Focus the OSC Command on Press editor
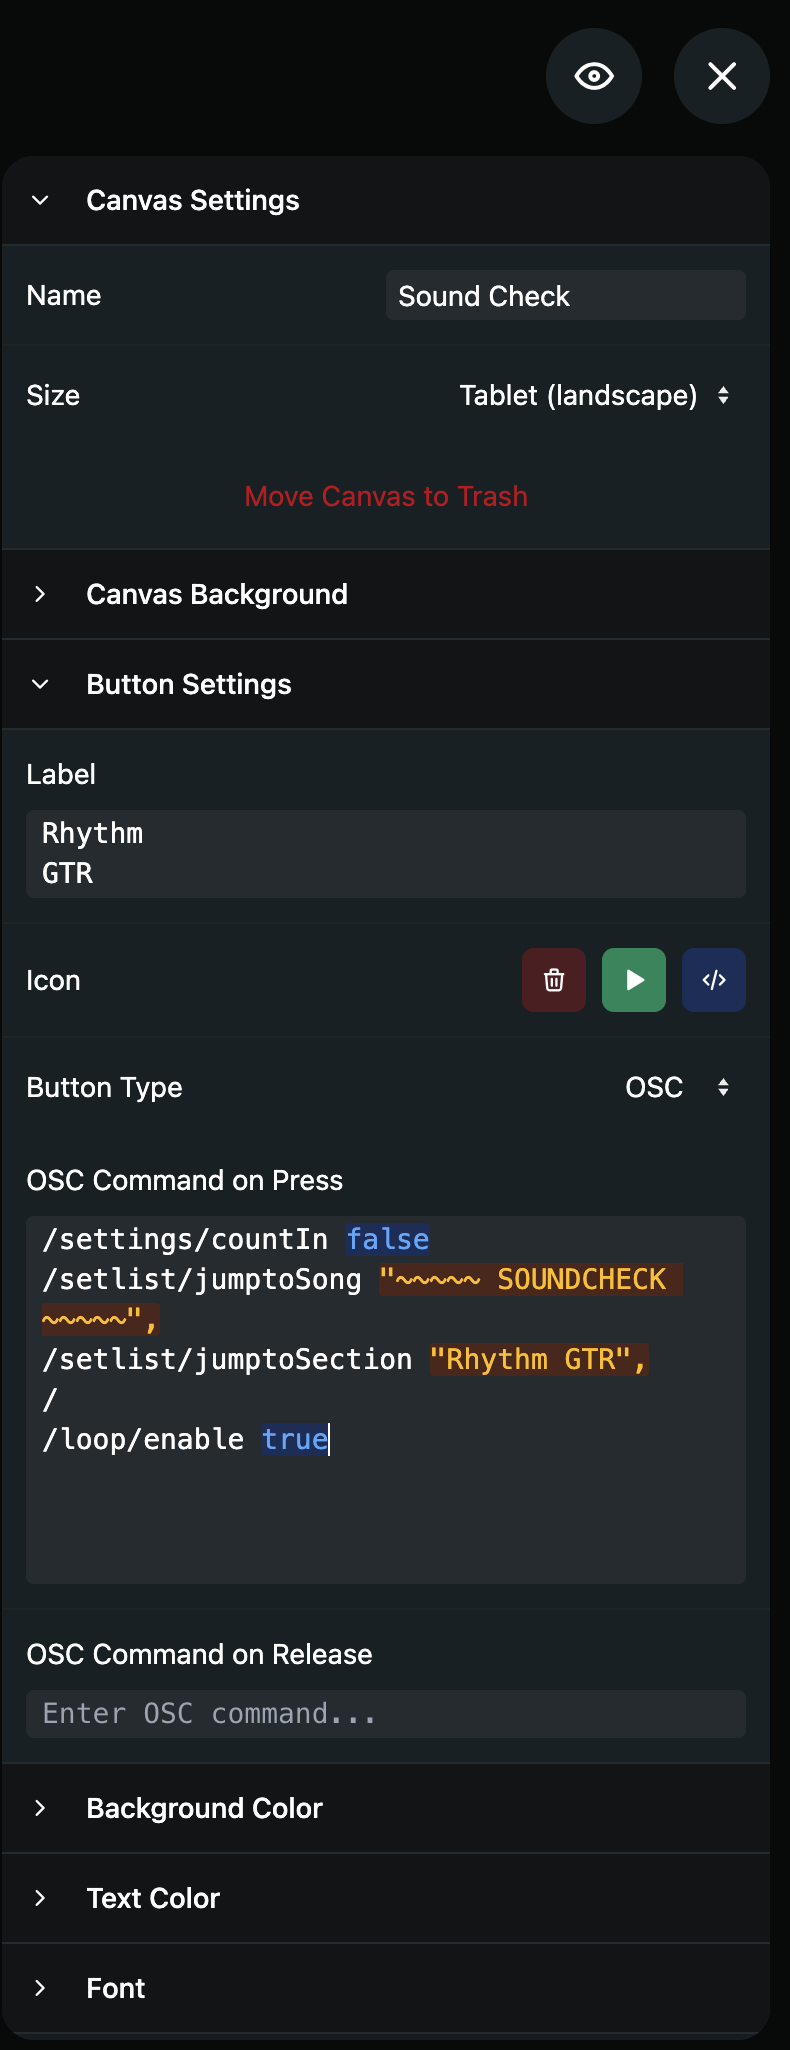Viewport: 790px width, 2050px height. (386, 1500)
